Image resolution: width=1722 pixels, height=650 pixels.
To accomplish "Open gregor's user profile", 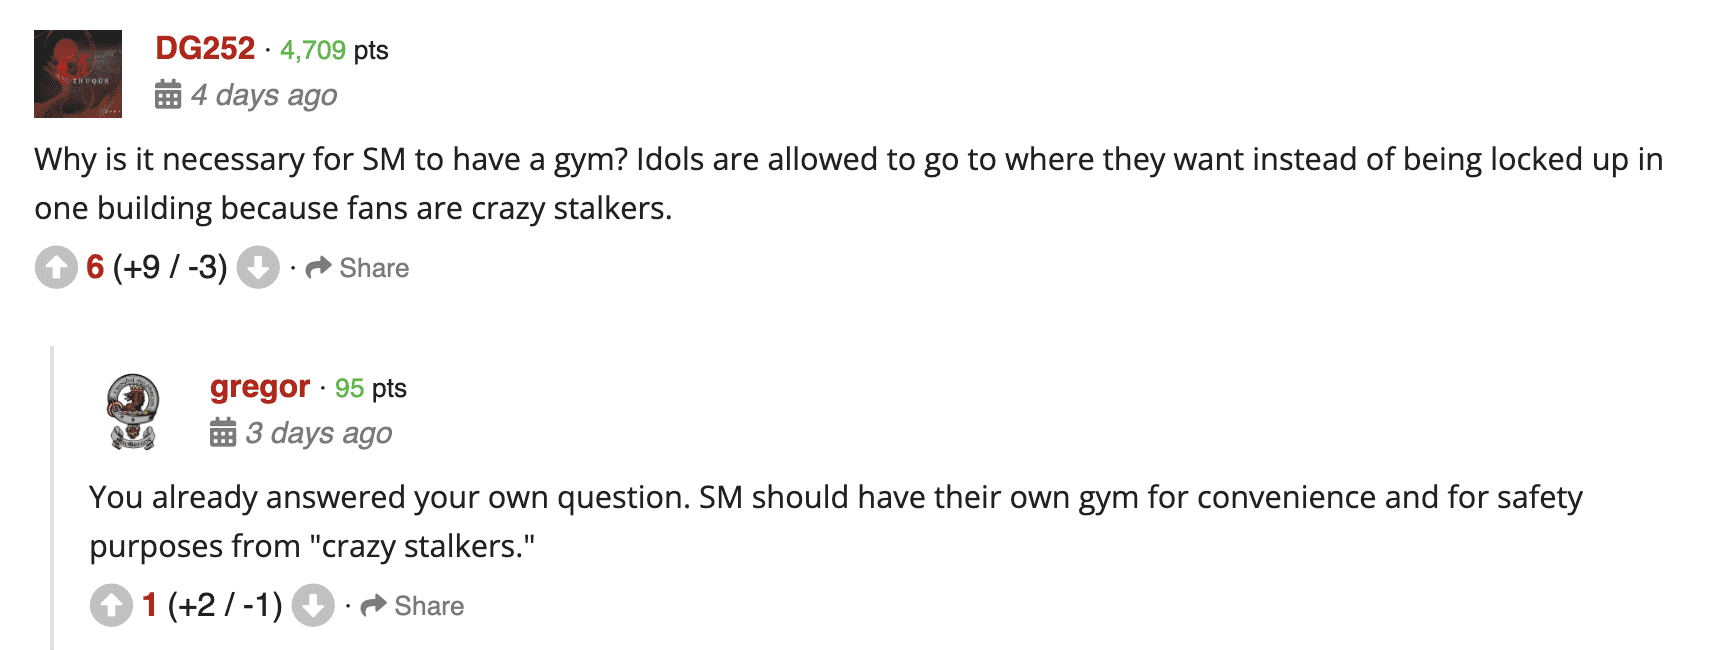I will coord(258,387).
